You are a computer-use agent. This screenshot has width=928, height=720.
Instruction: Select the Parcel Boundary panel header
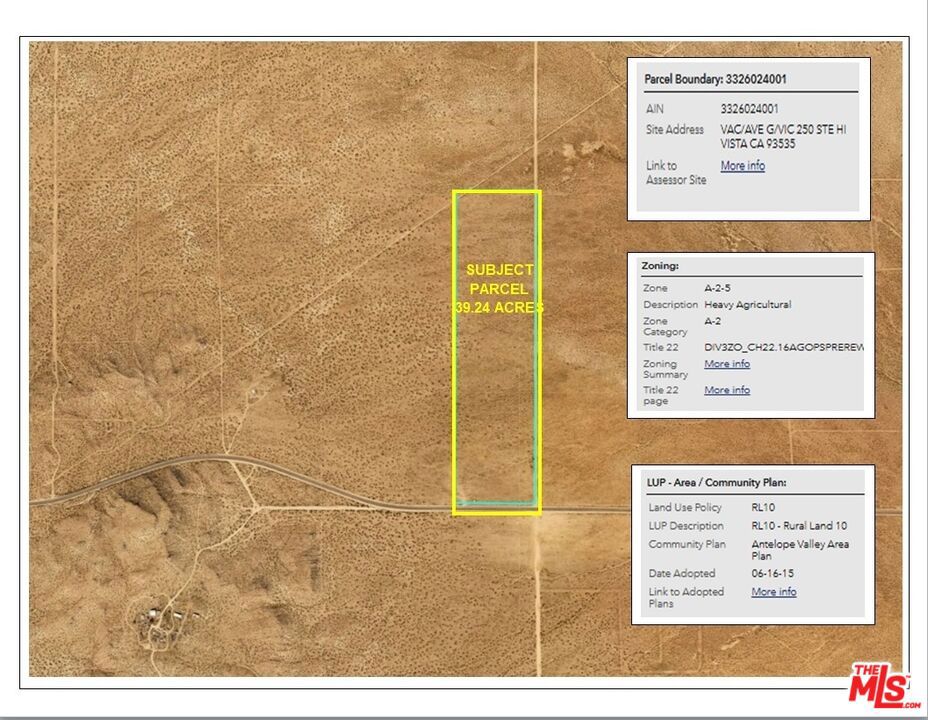[x=709, y=79]
